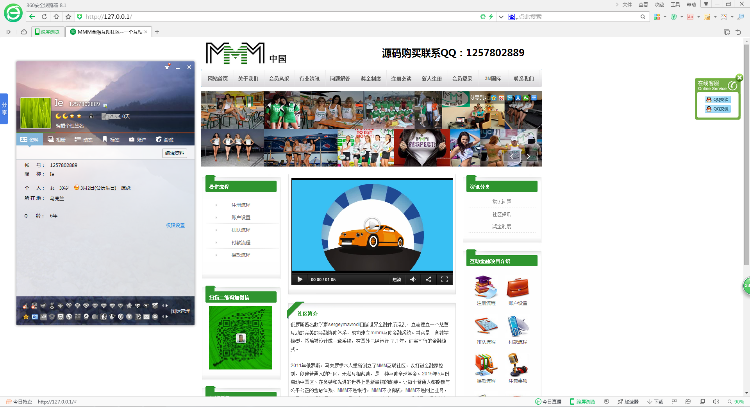The width and height of the screenshot is (750, 407).
Task: Toggle fullscreen on the video player
Action: tap(444, 279)
